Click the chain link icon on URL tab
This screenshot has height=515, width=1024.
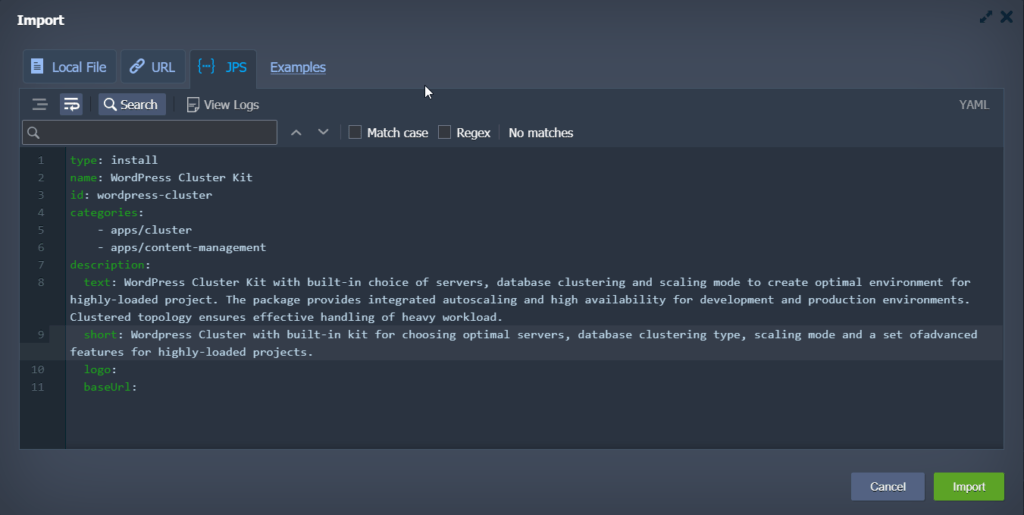pyautogui.click(x=136, y=66)
